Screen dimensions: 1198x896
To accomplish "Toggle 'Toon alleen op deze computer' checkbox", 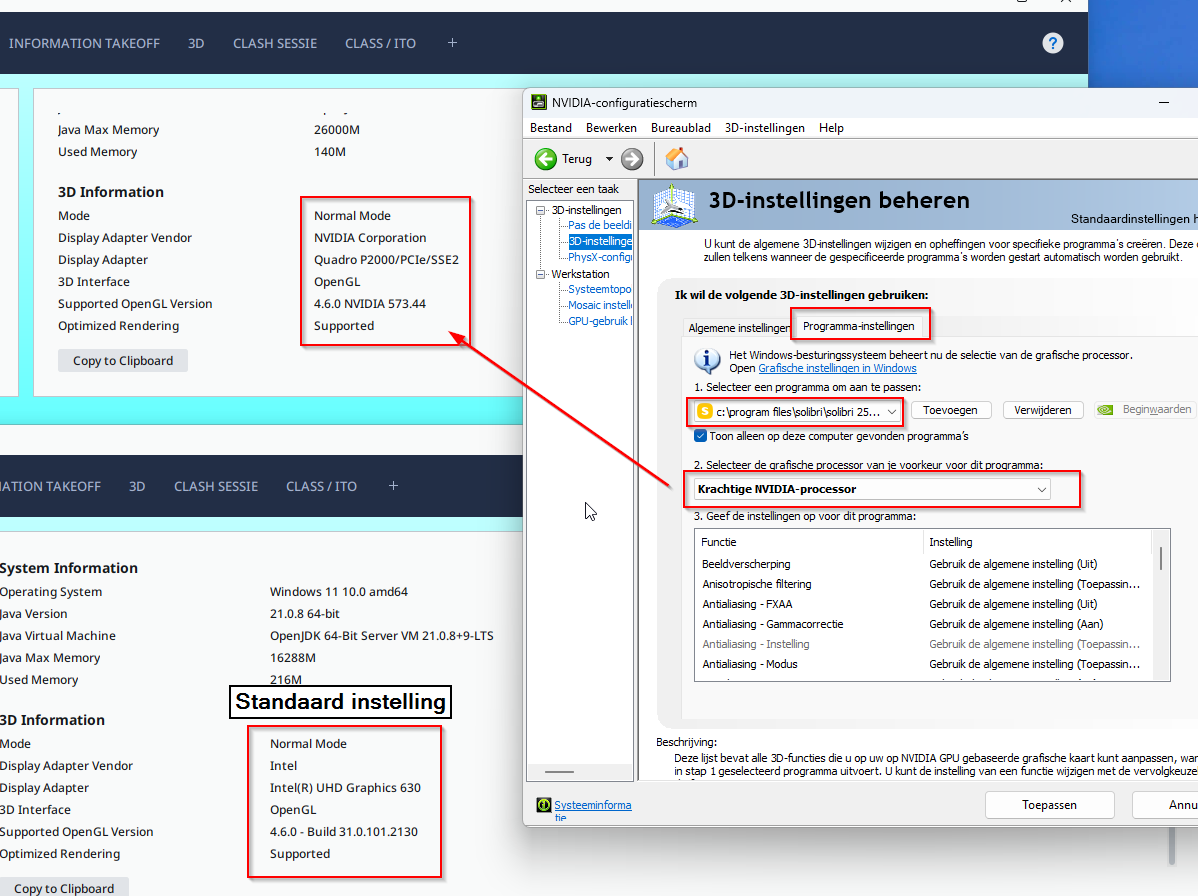I will pos(700,436).
